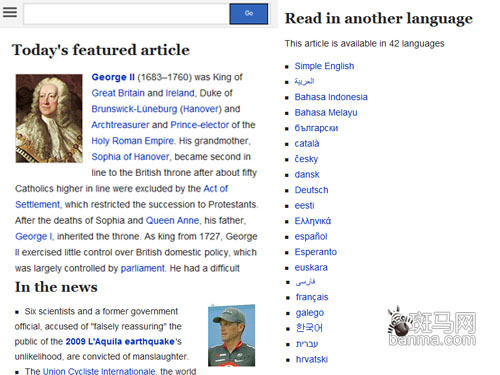Select the eesti language link
Image resolution: width=500 pixels, height=375 pixels.
pyautogui.click(x=304, y=206)
